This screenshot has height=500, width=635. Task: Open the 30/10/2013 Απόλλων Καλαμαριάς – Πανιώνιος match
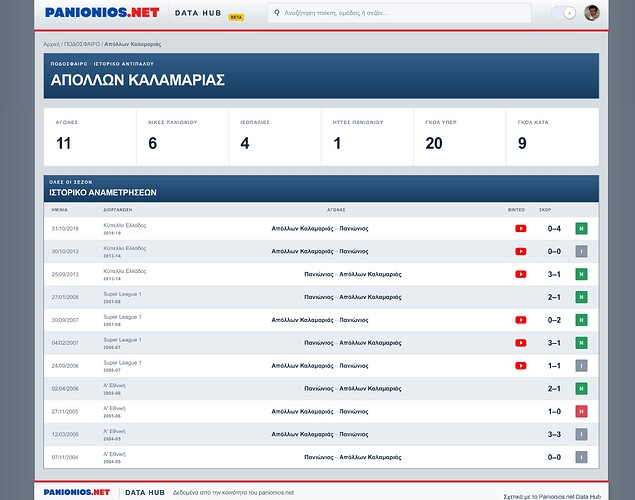pyautogui.click(x=320, y=251)
